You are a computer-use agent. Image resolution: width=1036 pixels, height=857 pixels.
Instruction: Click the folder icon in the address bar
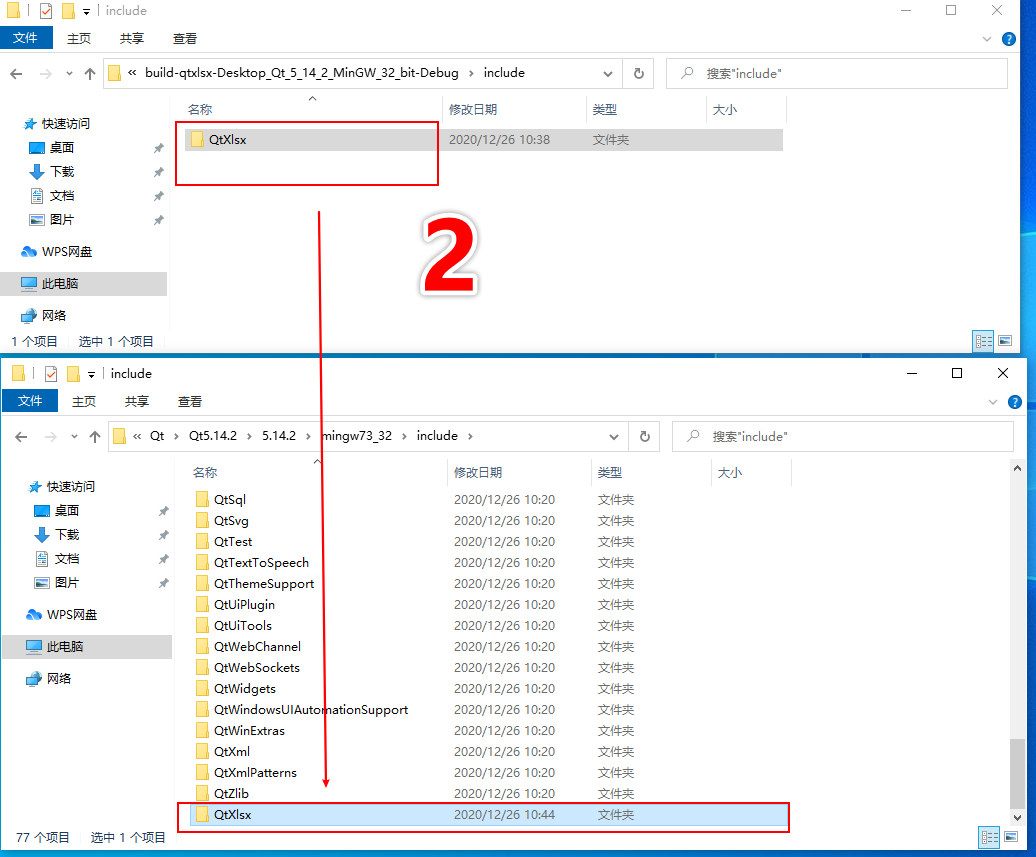click(115, 73)
